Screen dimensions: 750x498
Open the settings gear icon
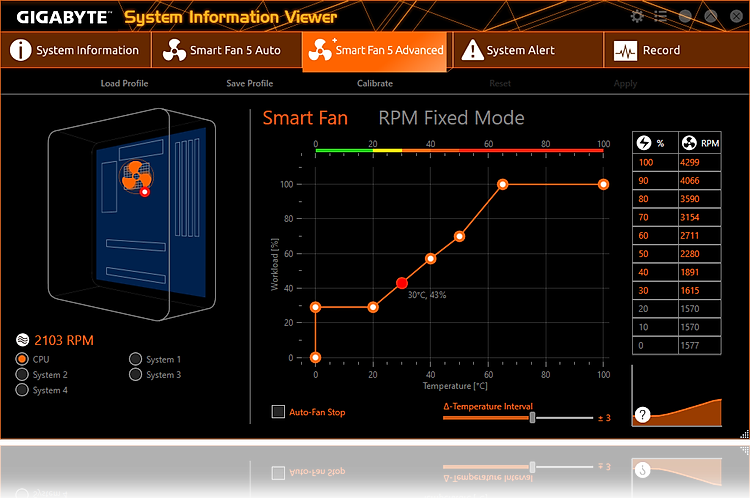click(637, 16)
